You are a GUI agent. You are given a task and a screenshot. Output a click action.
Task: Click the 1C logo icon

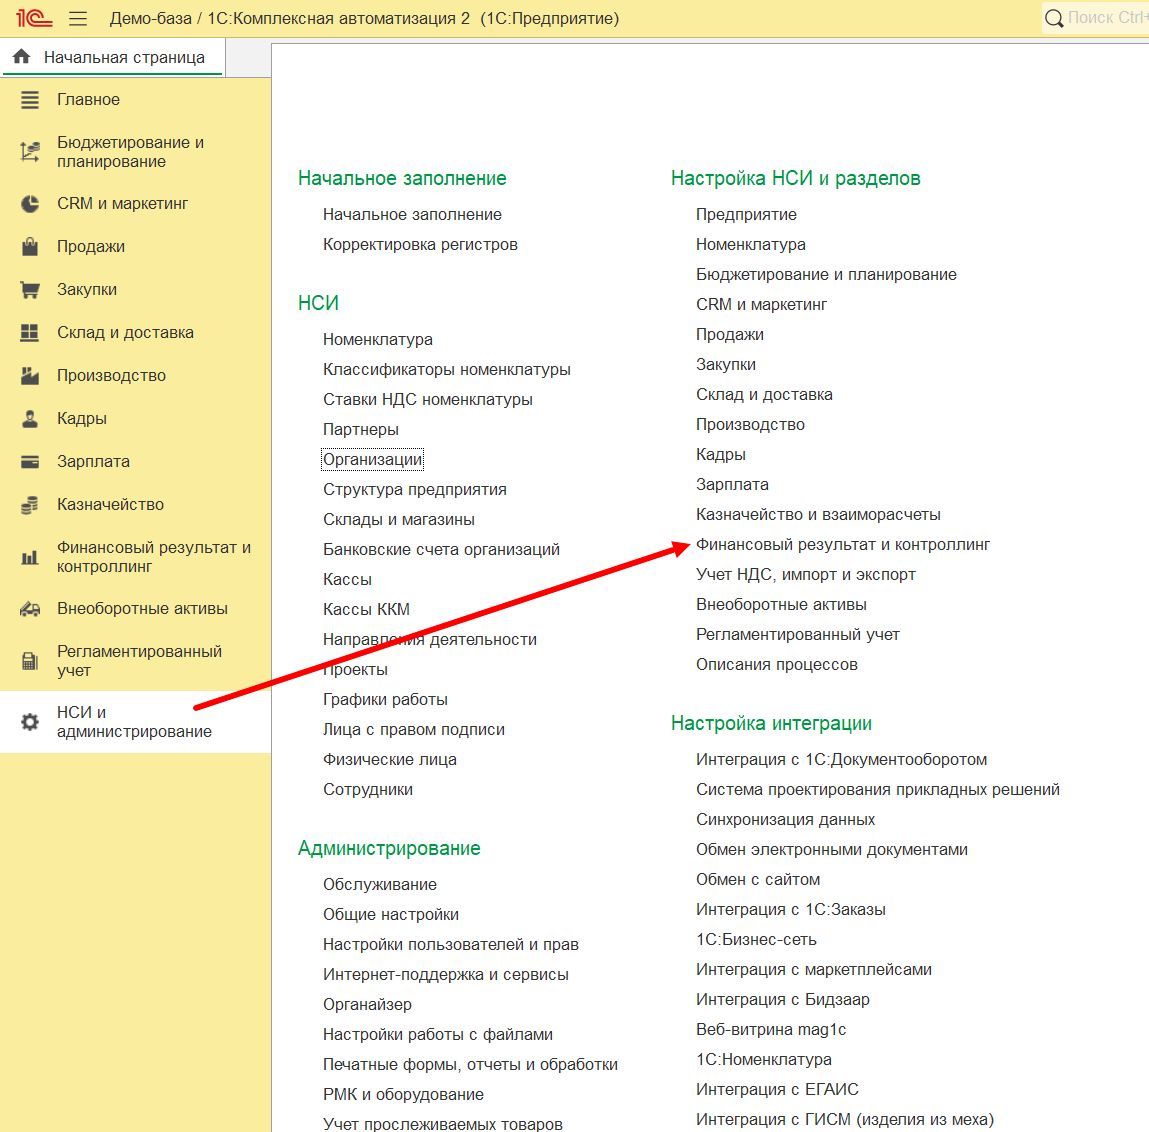click(34, 18)
